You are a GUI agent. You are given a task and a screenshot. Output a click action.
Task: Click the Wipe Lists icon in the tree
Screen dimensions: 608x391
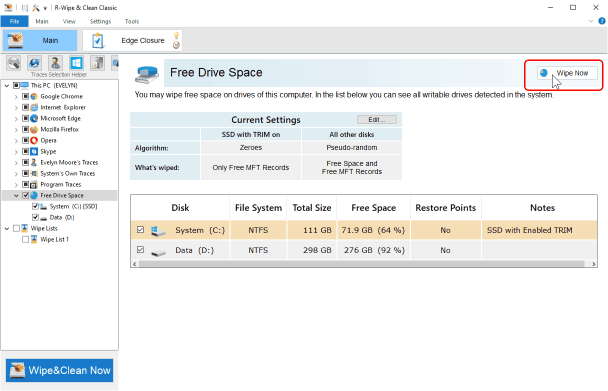(x=25, y=228)
